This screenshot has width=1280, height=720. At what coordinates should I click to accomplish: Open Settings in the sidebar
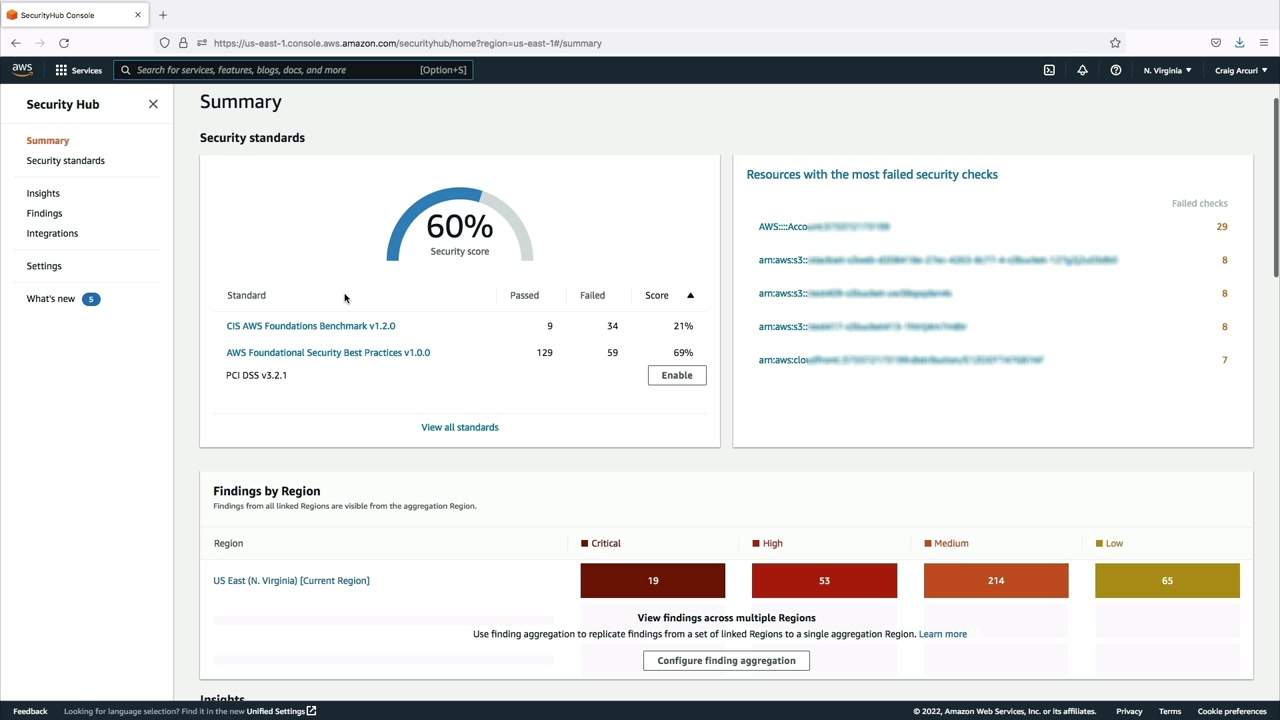[44, 266]
